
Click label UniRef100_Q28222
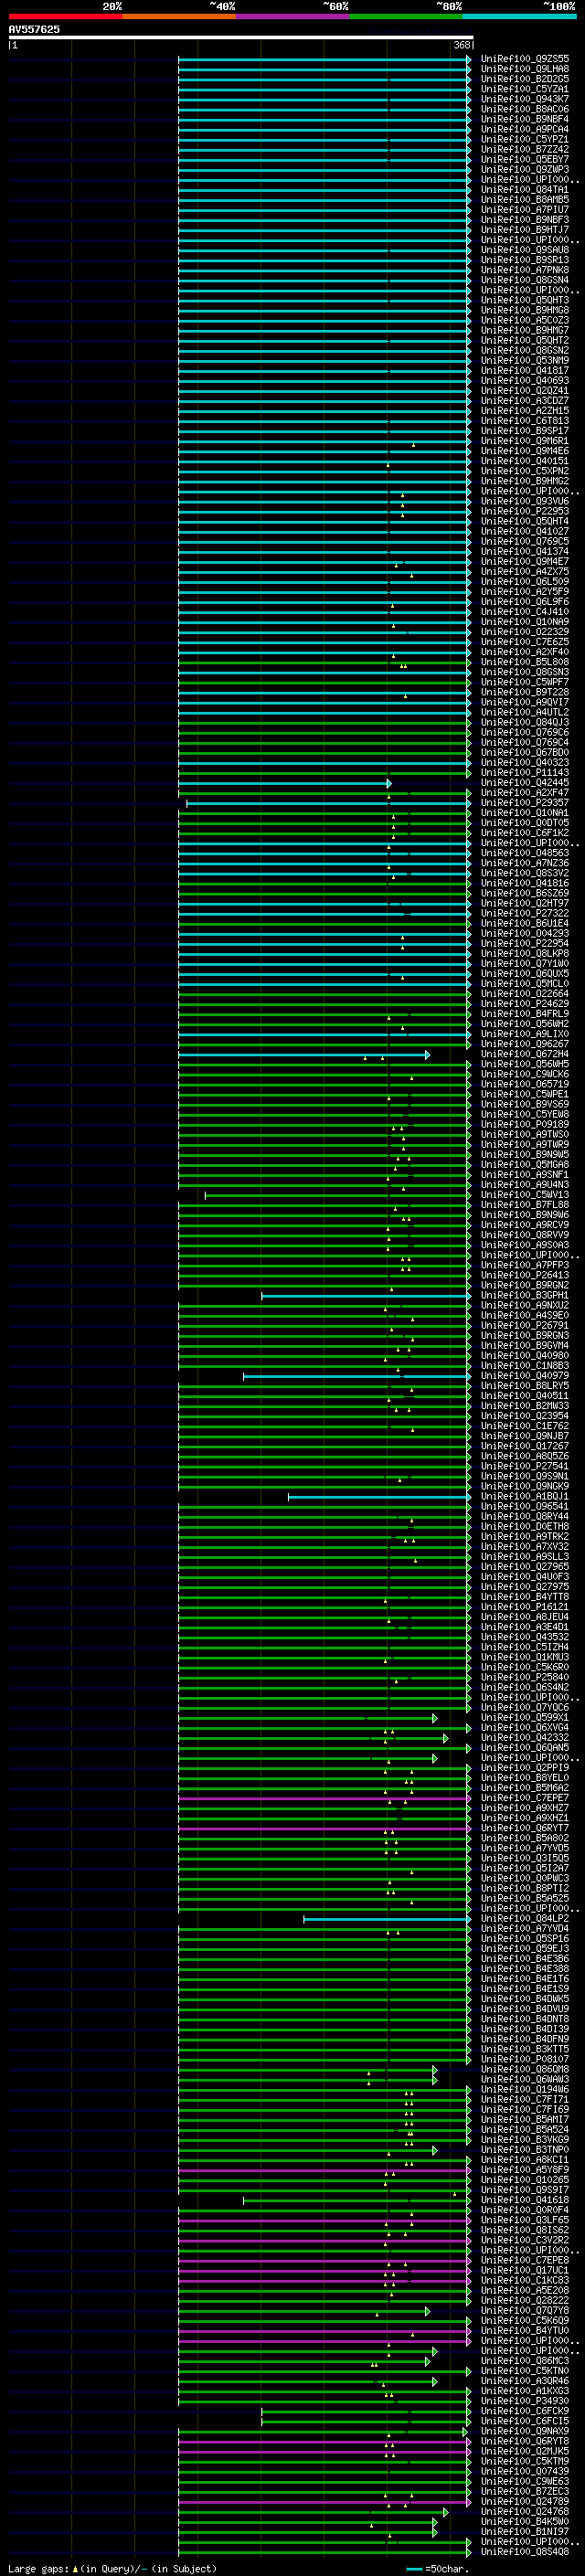tap(525, 2300)
